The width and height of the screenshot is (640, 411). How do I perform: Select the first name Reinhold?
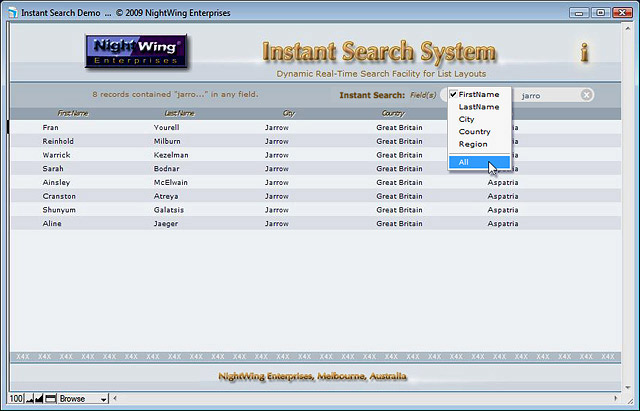(58, 141)
